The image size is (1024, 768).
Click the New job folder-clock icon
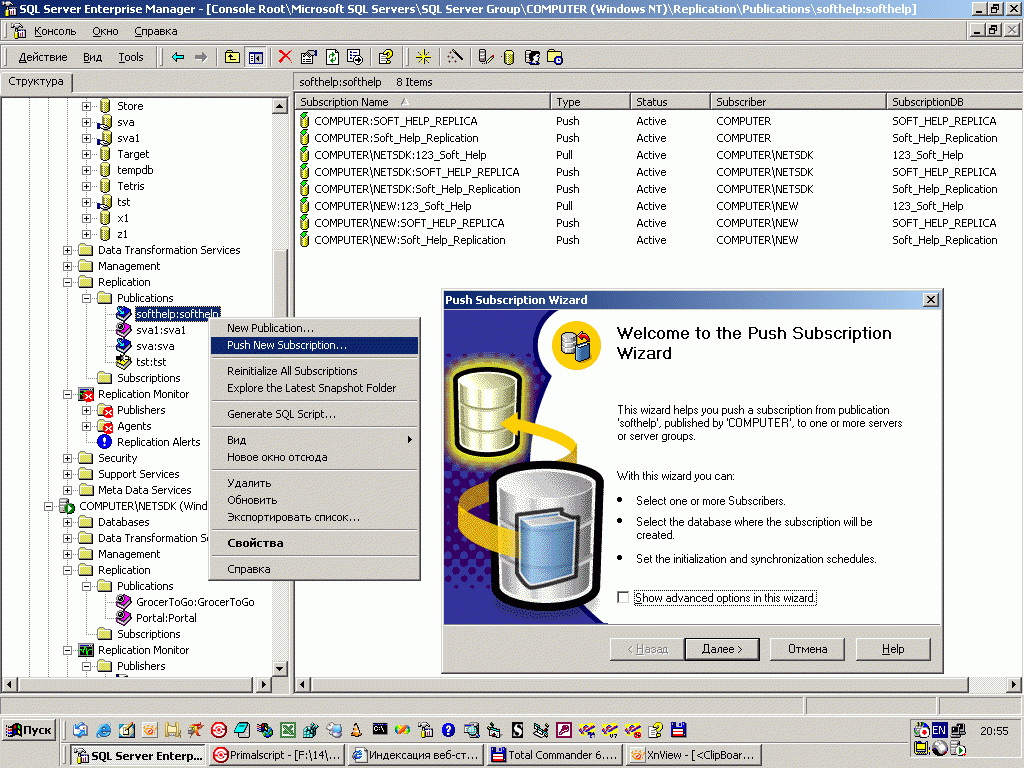coord(555,57)
